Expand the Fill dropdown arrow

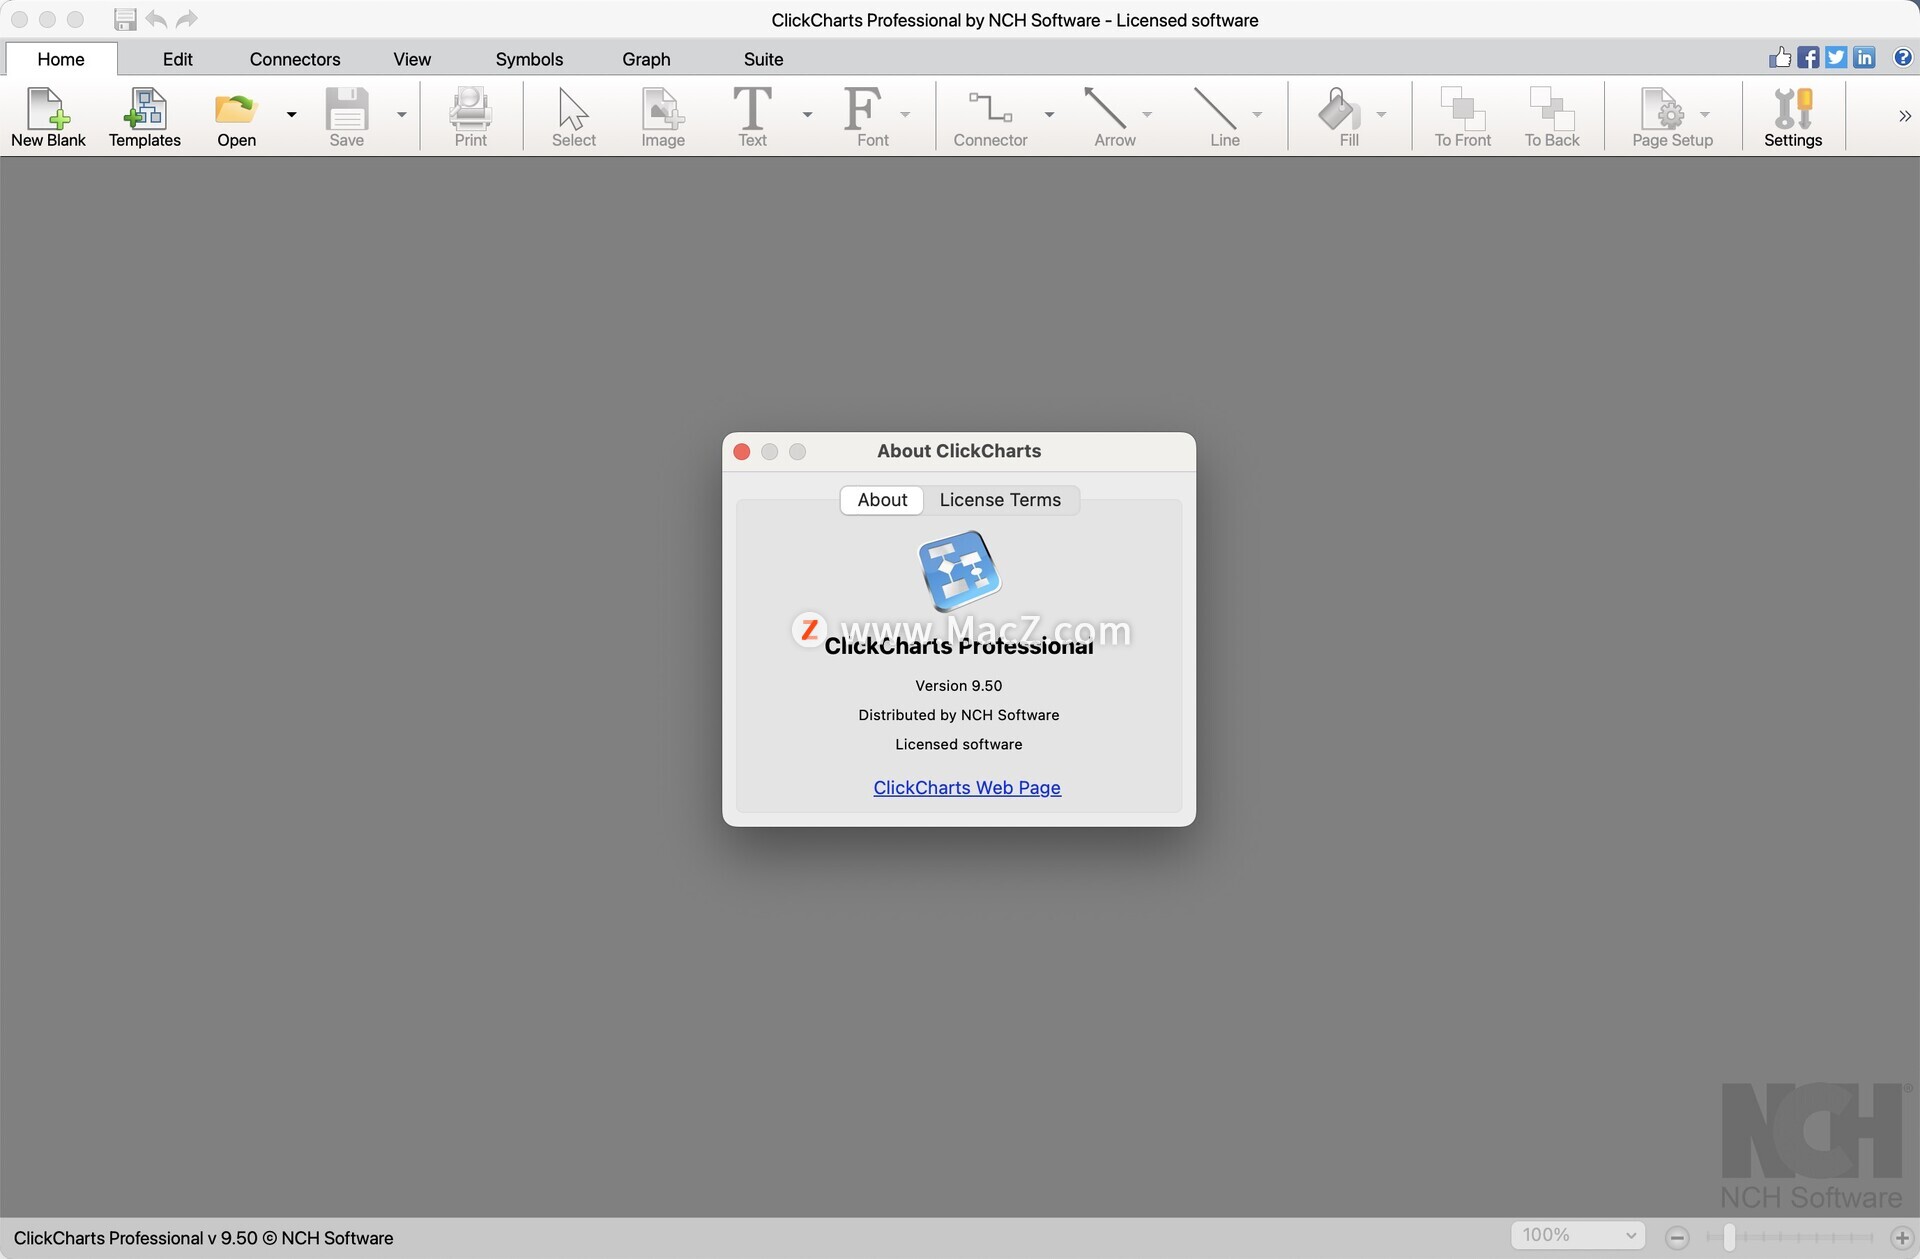pos(1381,115)
